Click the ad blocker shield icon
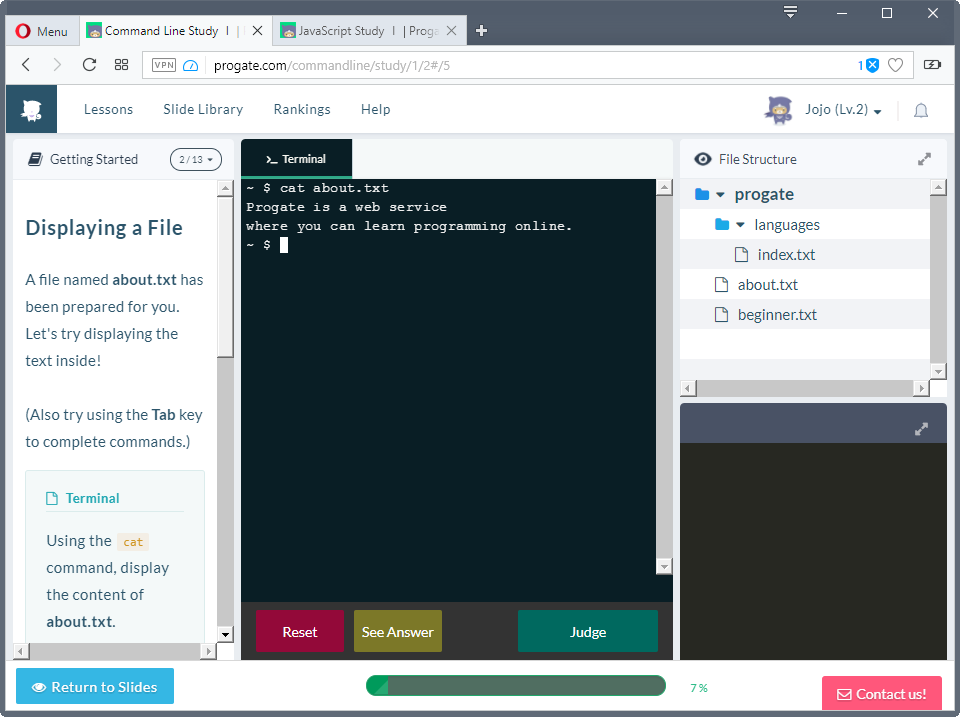Image resolution: width=960 pixels, height=717 pixels. [872, 65]
